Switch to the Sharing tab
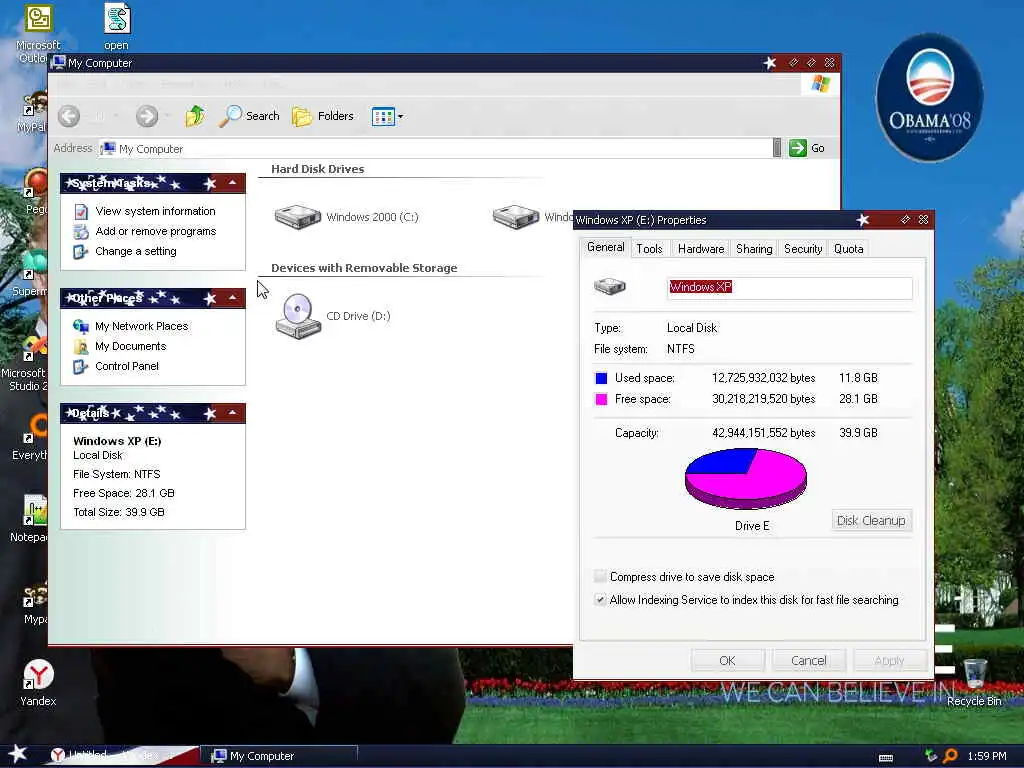This screenshot has width=1024, height=768. [754, 249]
